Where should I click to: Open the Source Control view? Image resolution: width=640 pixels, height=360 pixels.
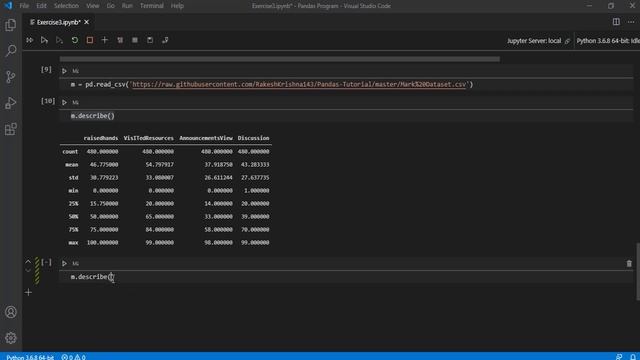pyautogui.click(x=11, y=77)
